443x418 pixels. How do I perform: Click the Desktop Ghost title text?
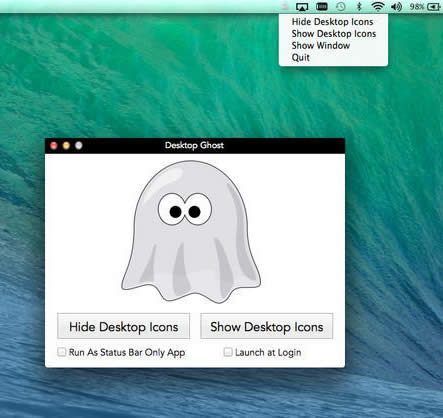click(194, 145)
